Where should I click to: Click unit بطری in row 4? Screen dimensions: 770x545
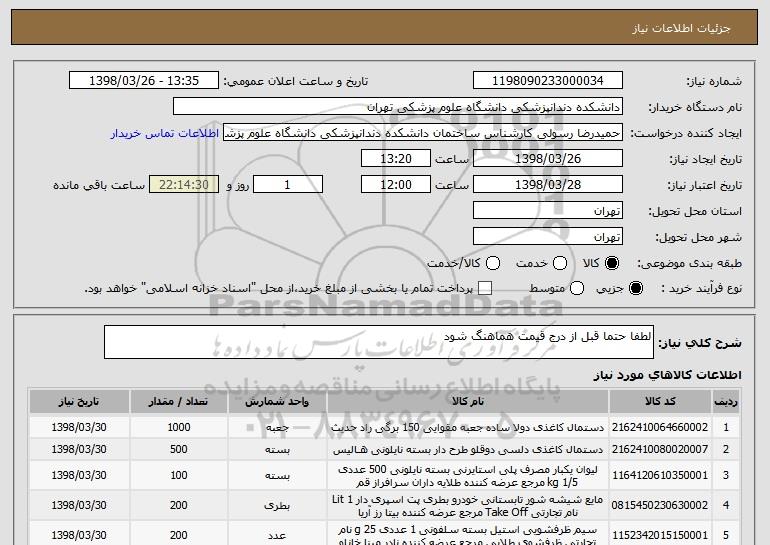(277, 506)
